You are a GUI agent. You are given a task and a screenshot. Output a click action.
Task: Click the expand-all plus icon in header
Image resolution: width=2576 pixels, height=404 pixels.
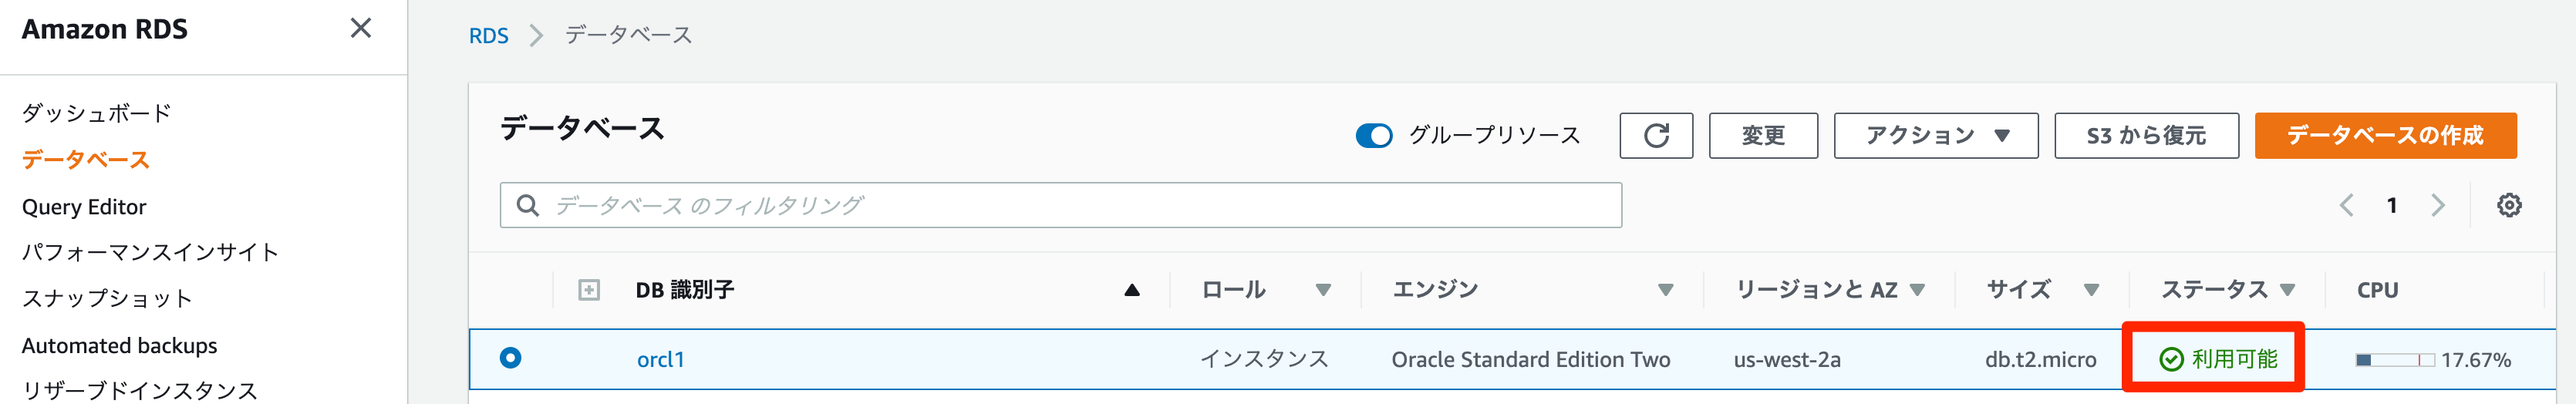[589, 290]
